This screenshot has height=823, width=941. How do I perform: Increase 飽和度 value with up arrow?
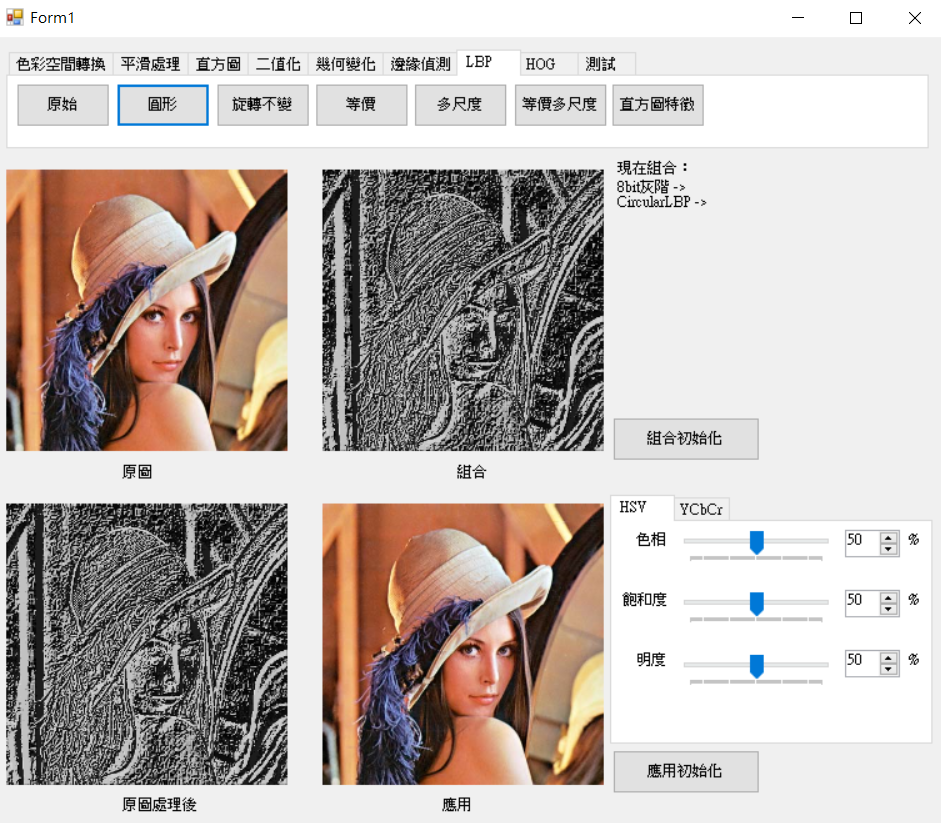[x=889, y=598]
